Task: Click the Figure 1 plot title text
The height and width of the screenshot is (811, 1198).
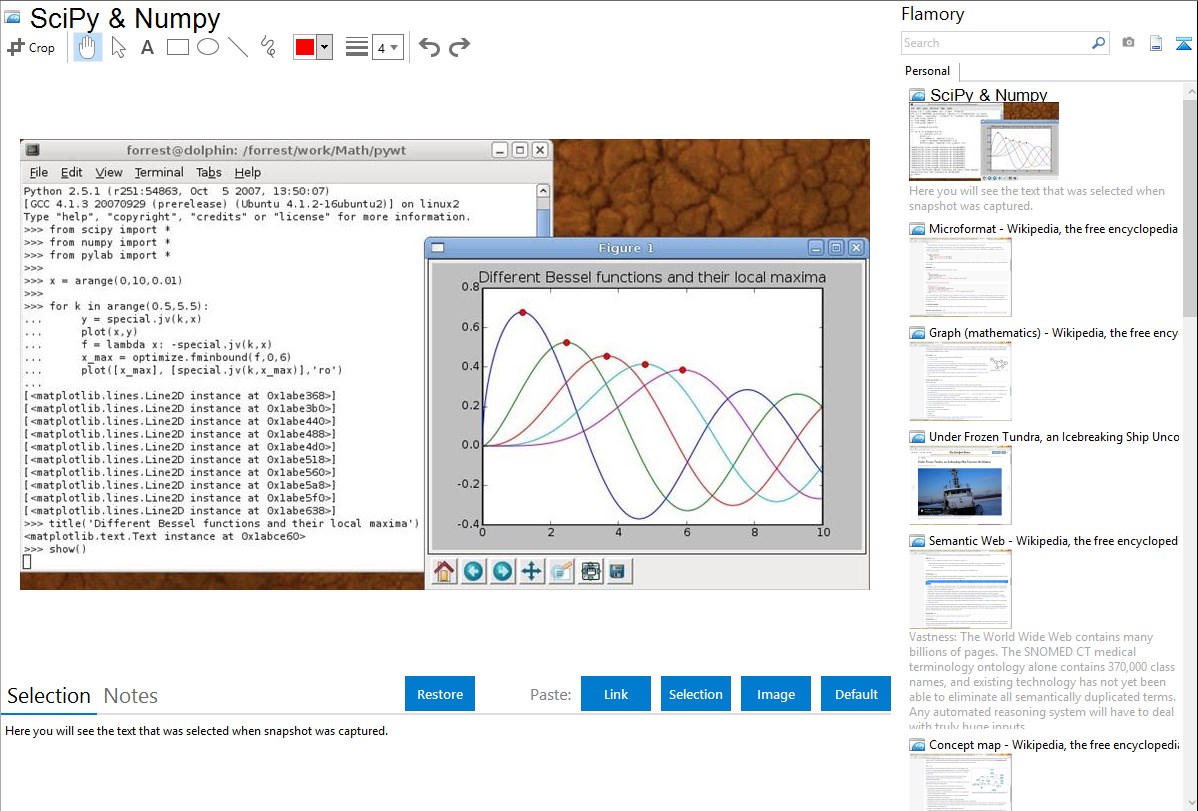Action: tap(652, 277)
